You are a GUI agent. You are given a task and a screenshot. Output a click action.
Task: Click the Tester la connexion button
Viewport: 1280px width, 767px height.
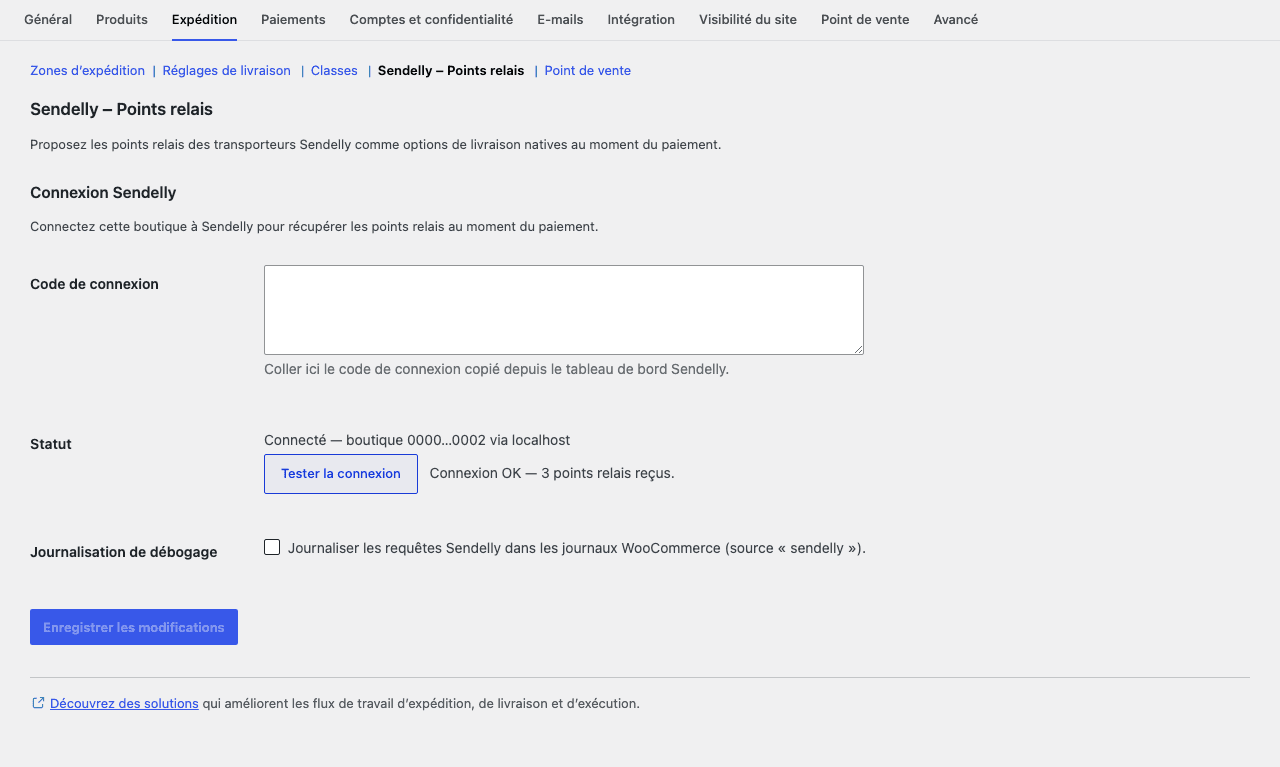coord(341,473)
